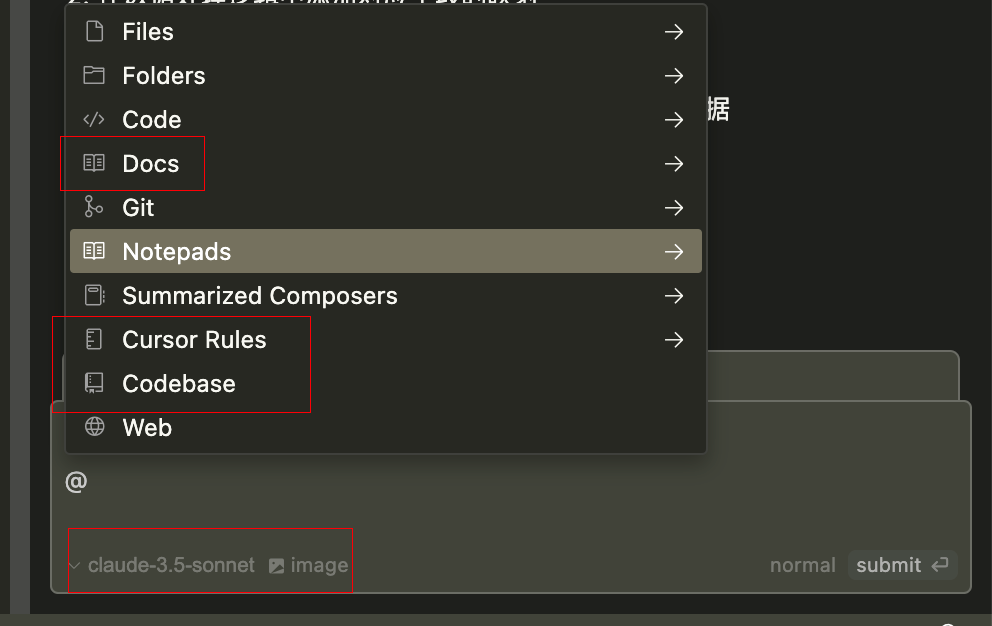Viewport: 992px width, 626px height.
Task: Click the Cursor Rules icon
Action: click(94, 339)
